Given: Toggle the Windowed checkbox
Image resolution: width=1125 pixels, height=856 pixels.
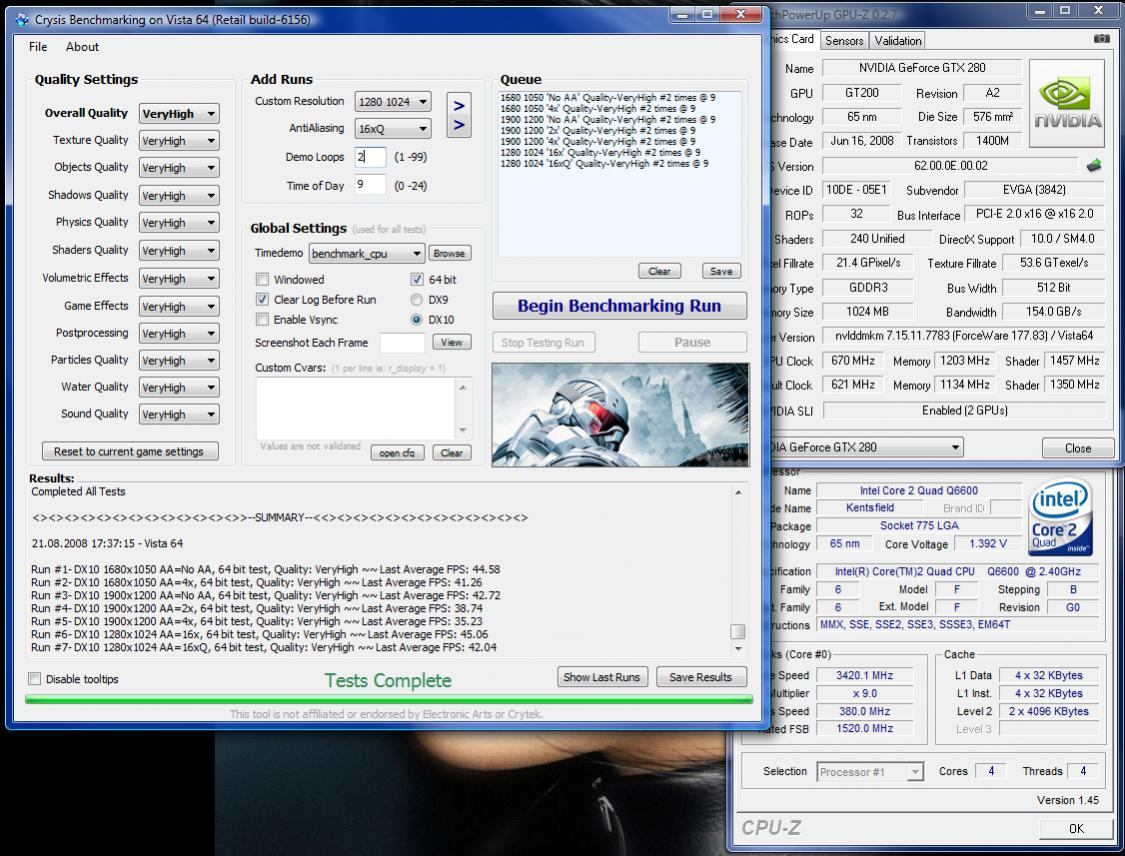Looking at the screenshot, I should (x=263, y=279).
